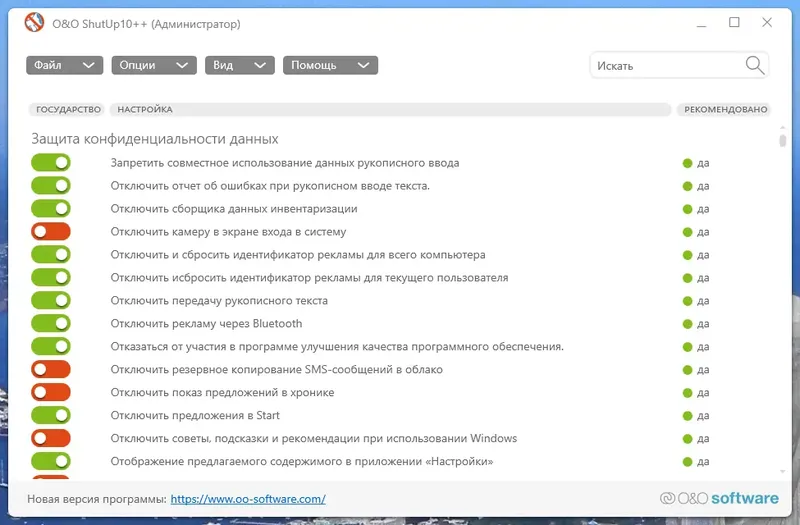Click 'Отключить сборщика данных инвентаризации' text
The image size is (800, 525).
pos(234,209)
